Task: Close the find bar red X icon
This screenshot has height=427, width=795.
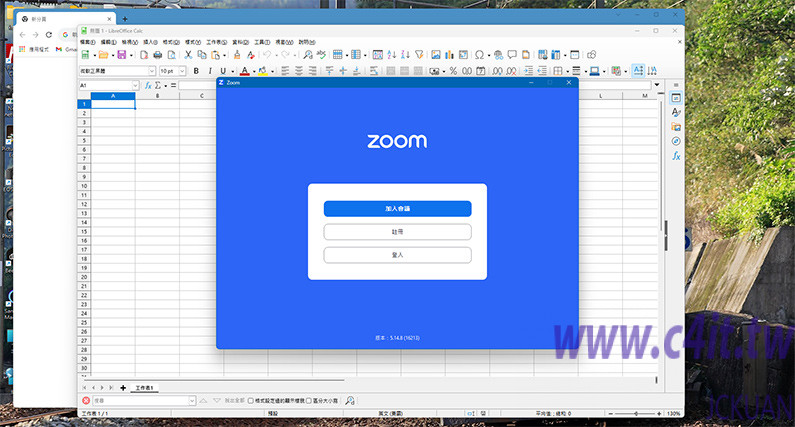Action: (x=86, y=401)
